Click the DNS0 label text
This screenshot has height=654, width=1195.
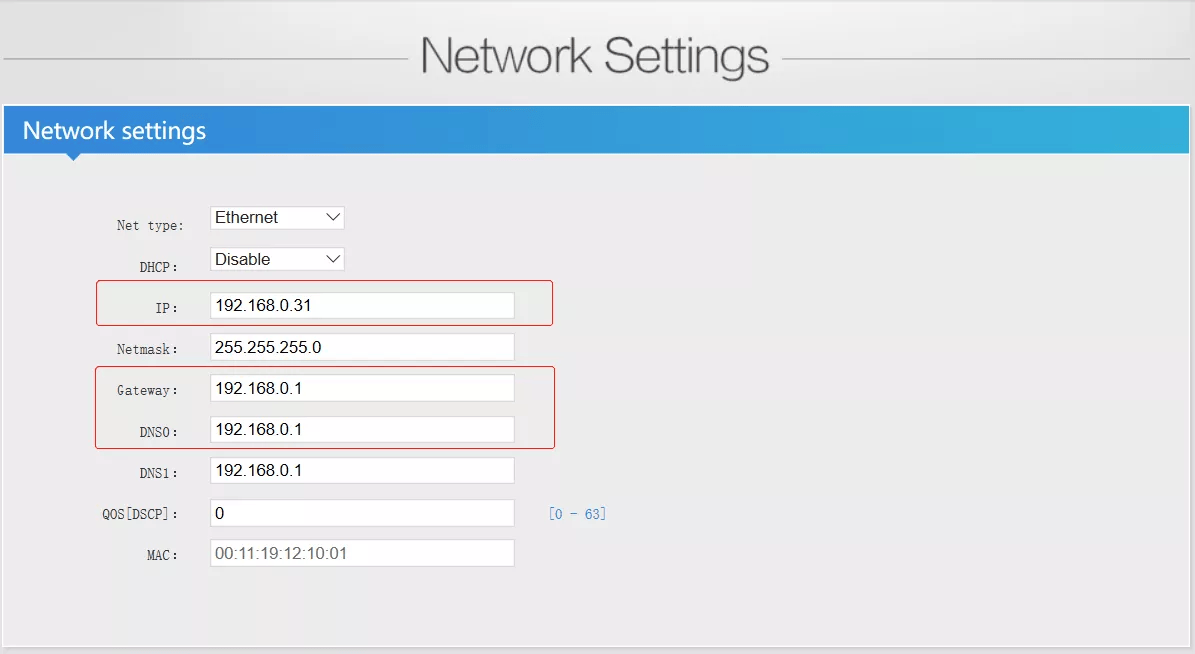pyautogui.click(x=158, y=432)
